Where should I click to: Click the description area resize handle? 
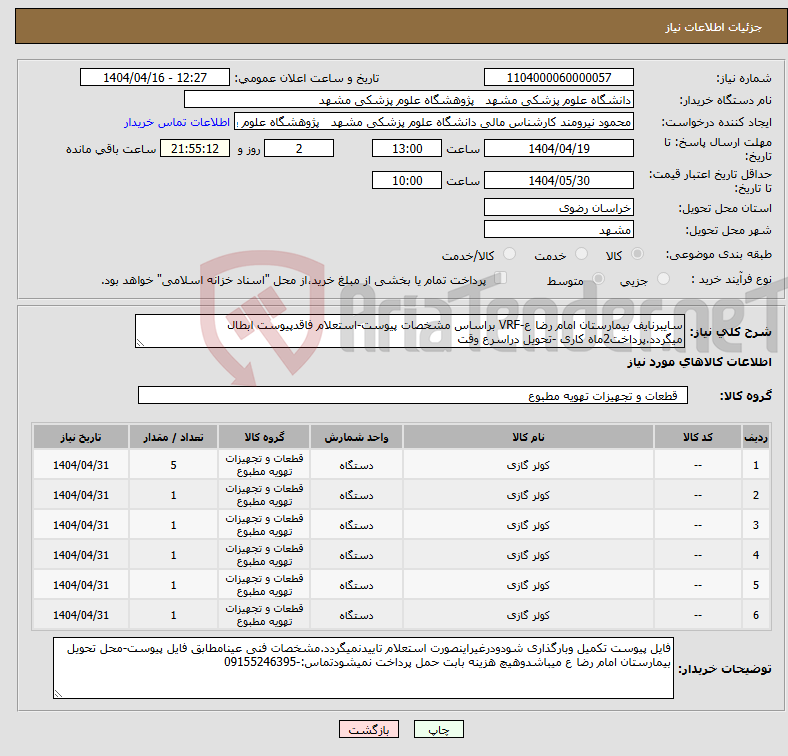click(x=140, y=343)
